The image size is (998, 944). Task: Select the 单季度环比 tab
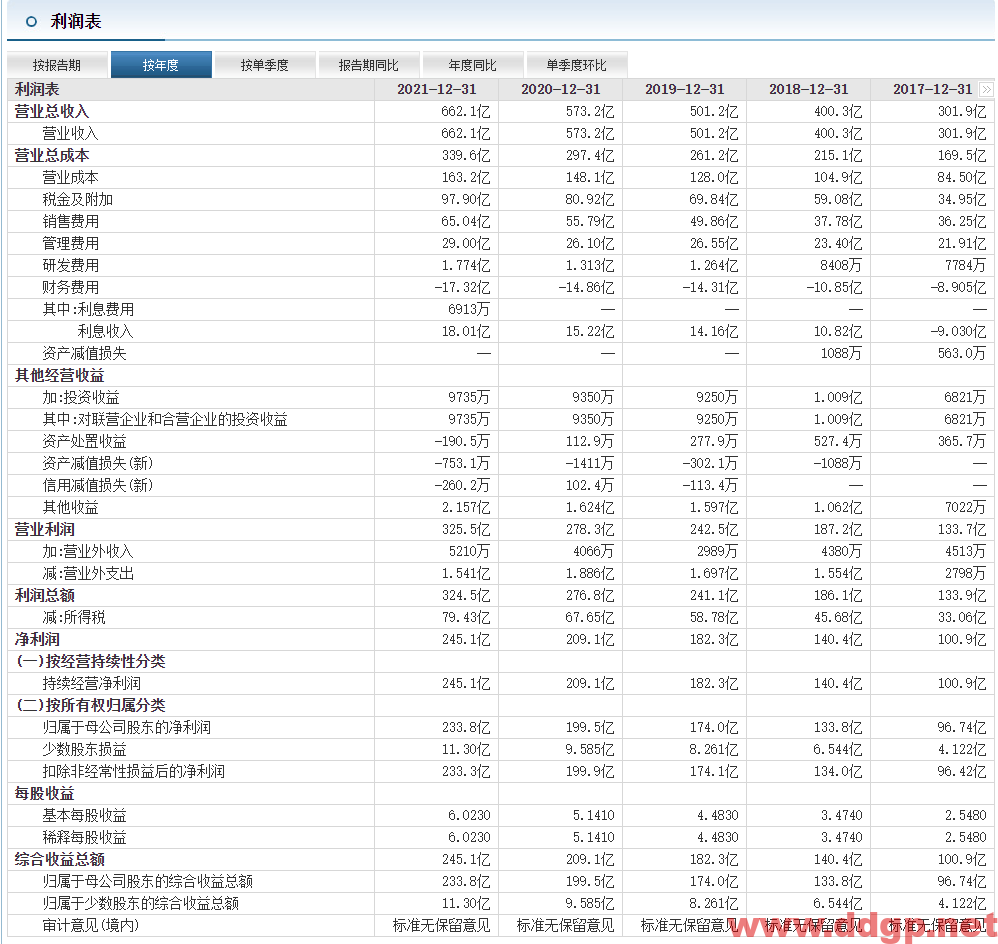(577, 65)
